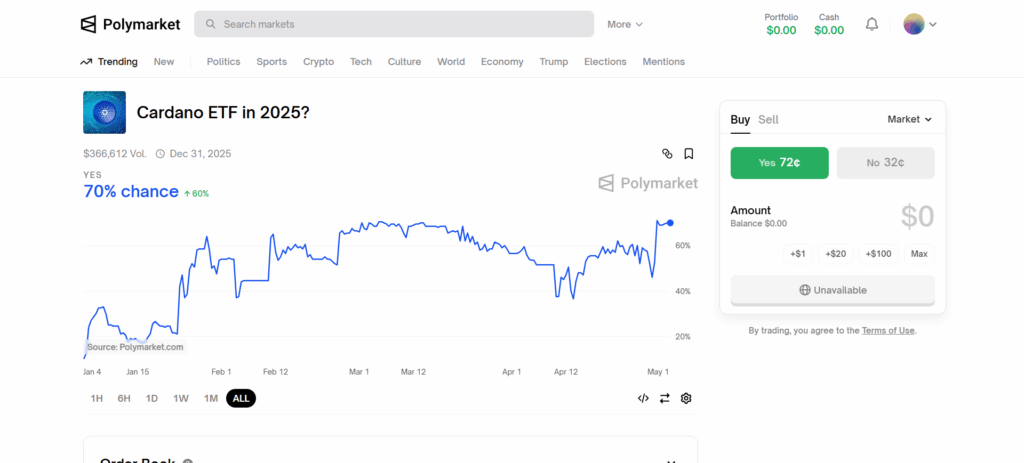The image size is (1024, 463).
Task: View Portfolio $0.00 balance
Action: pos(781,24)
